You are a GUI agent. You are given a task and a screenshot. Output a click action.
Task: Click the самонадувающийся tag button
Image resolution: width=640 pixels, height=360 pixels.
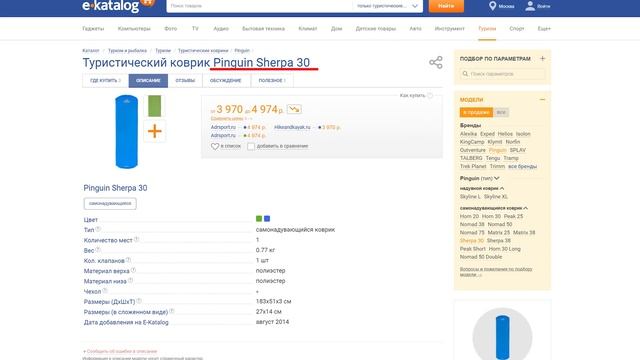(x=110, y=203)
